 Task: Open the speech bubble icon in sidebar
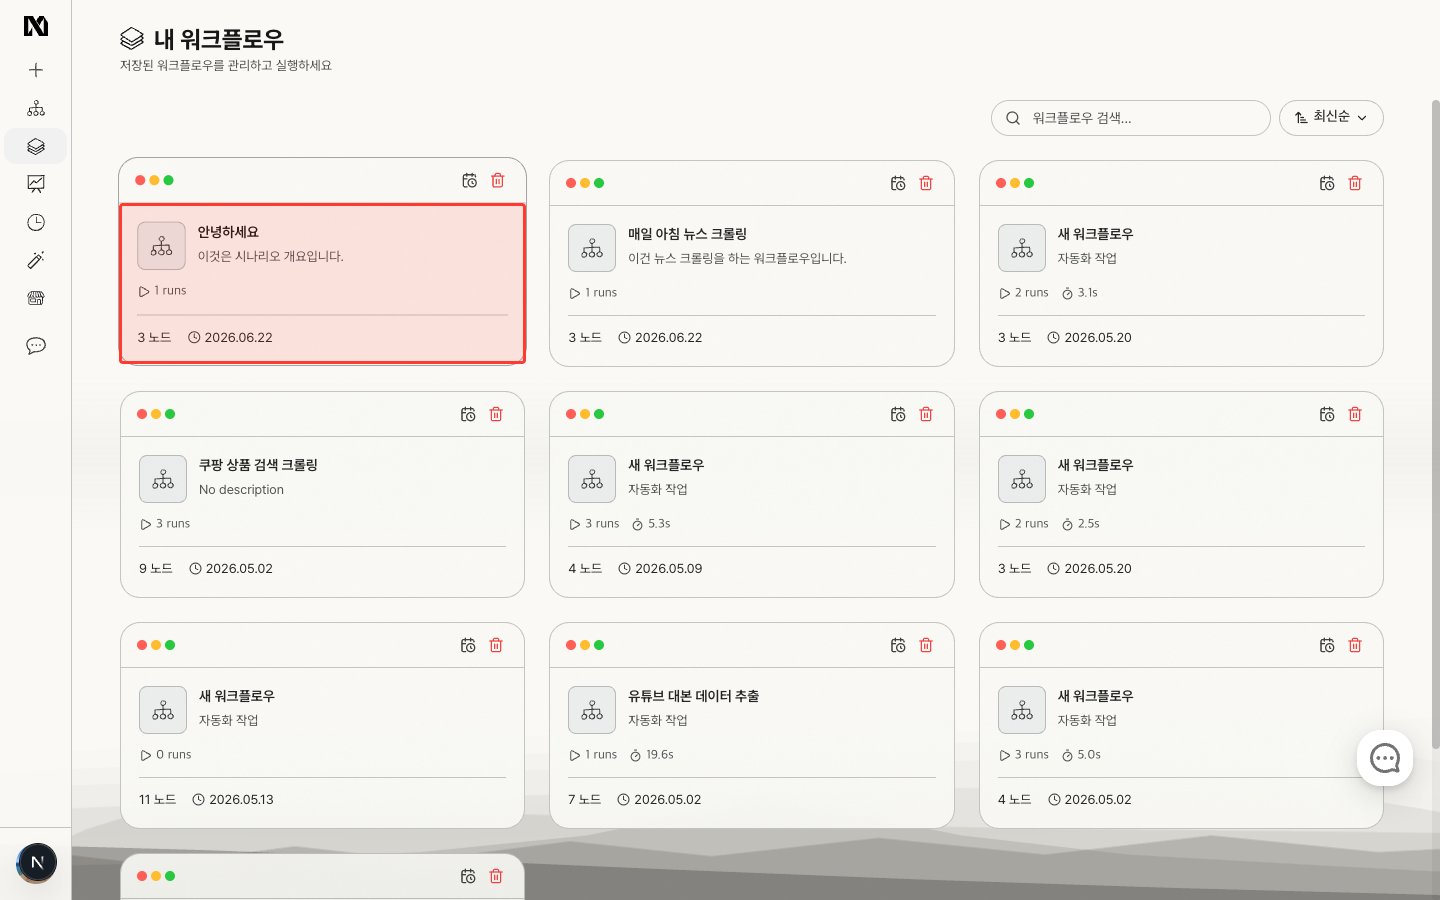(36, 346)
